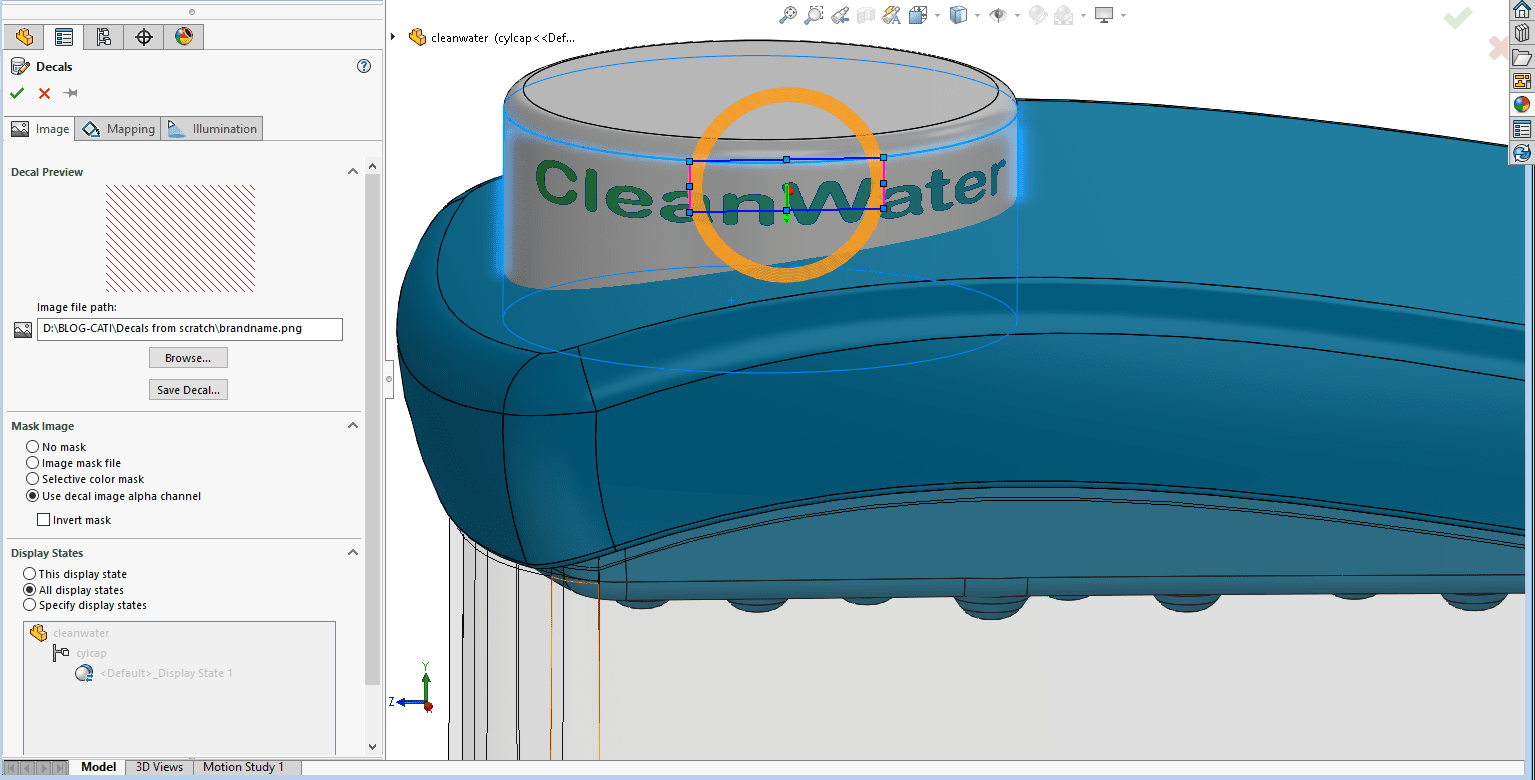Open the View Orientation dropdown arrow
This screenshot has height=780, width=1535.
click(937, 15)
